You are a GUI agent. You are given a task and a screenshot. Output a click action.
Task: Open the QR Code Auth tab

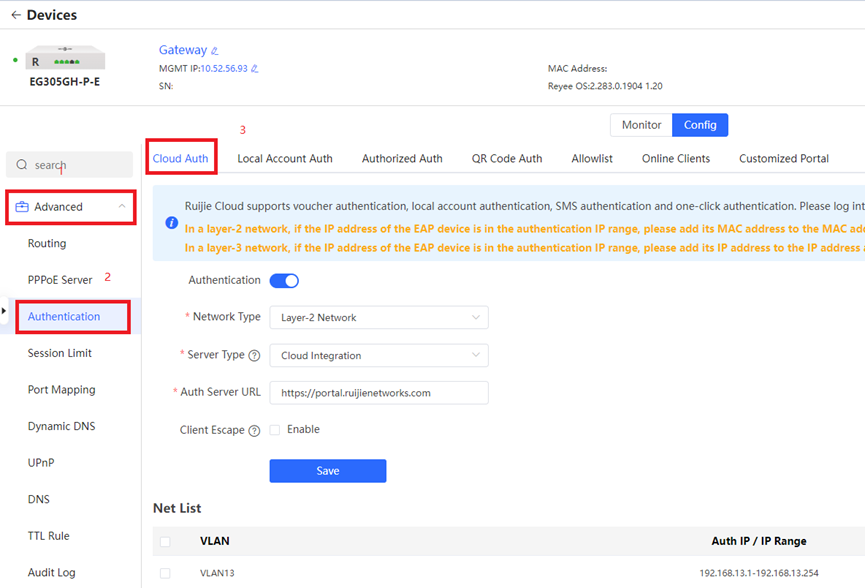[506, 158]
